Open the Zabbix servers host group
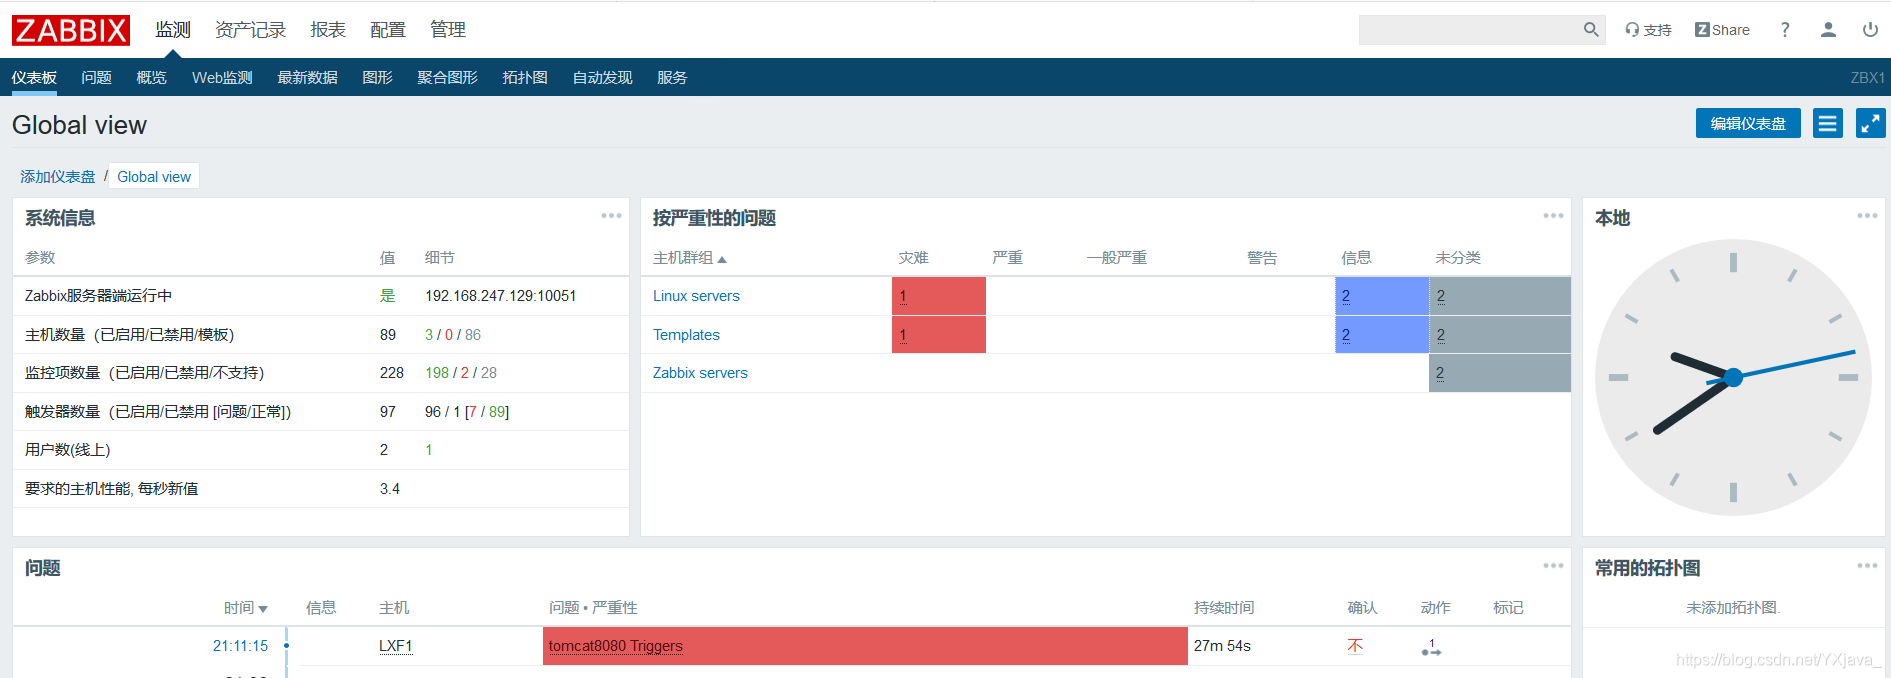The image size is (1891, 678). [x=700, y=373]
